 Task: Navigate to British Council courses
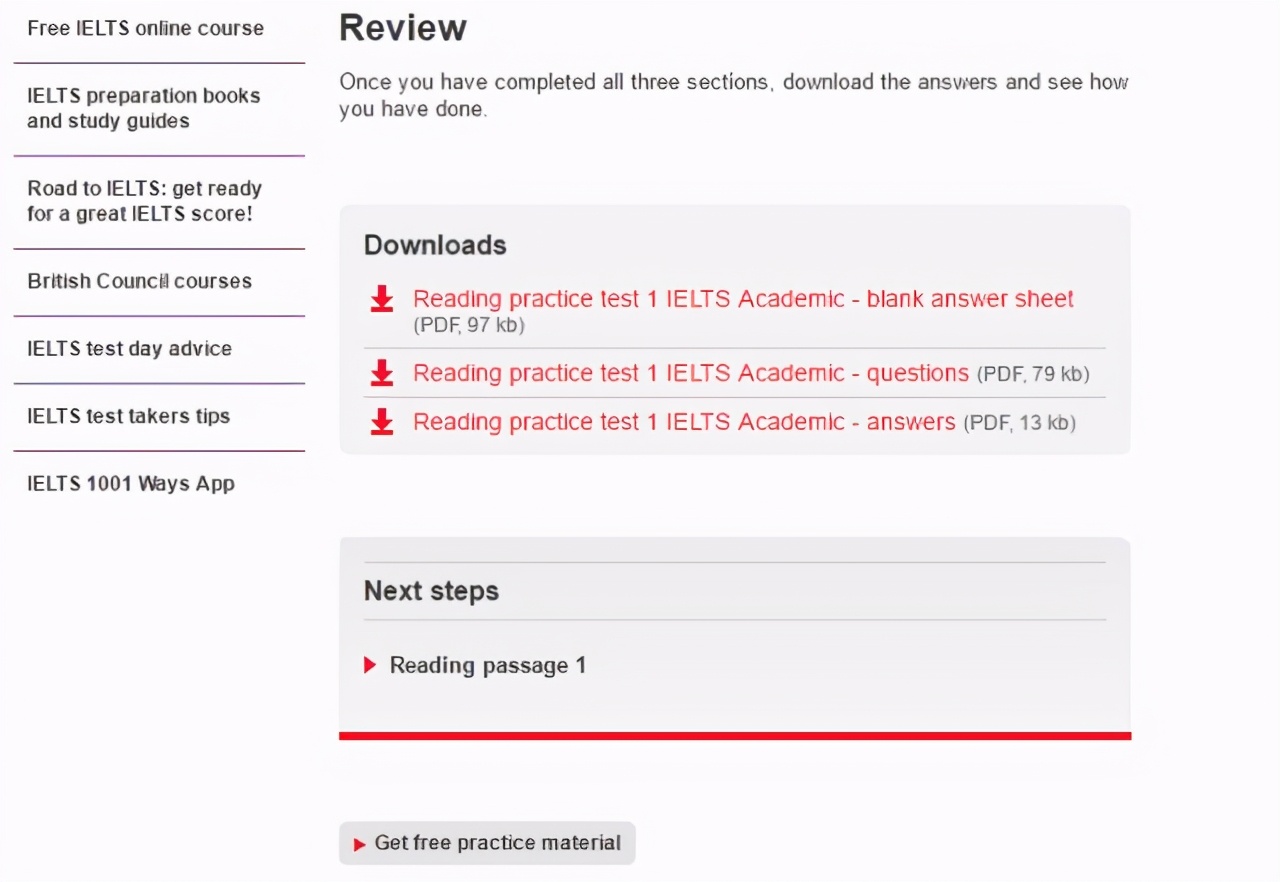click(139, 281)
